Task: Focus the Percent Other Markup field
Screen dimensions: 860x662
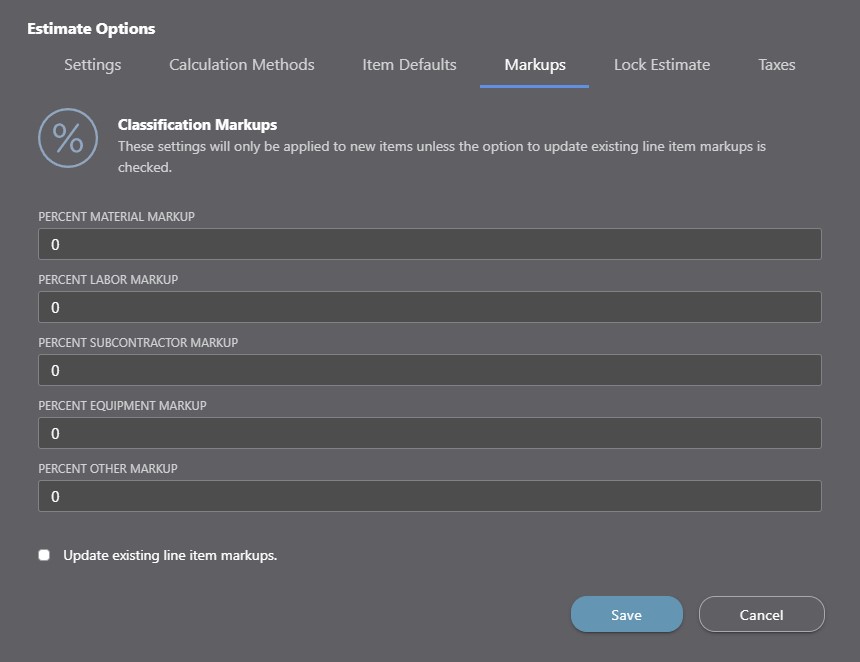Action: [429, 496]
